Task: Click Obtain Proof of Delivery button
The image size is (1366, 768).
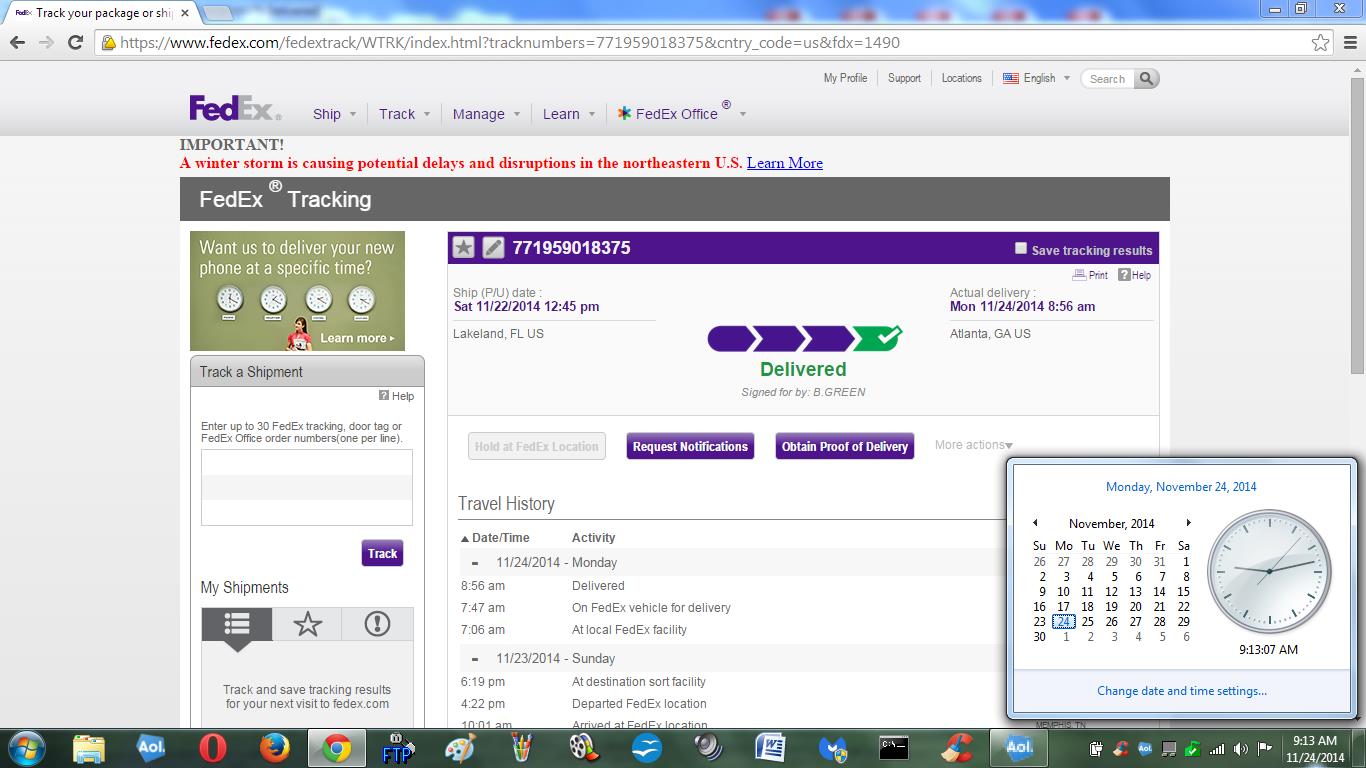Action: click(x=845, y=446)
